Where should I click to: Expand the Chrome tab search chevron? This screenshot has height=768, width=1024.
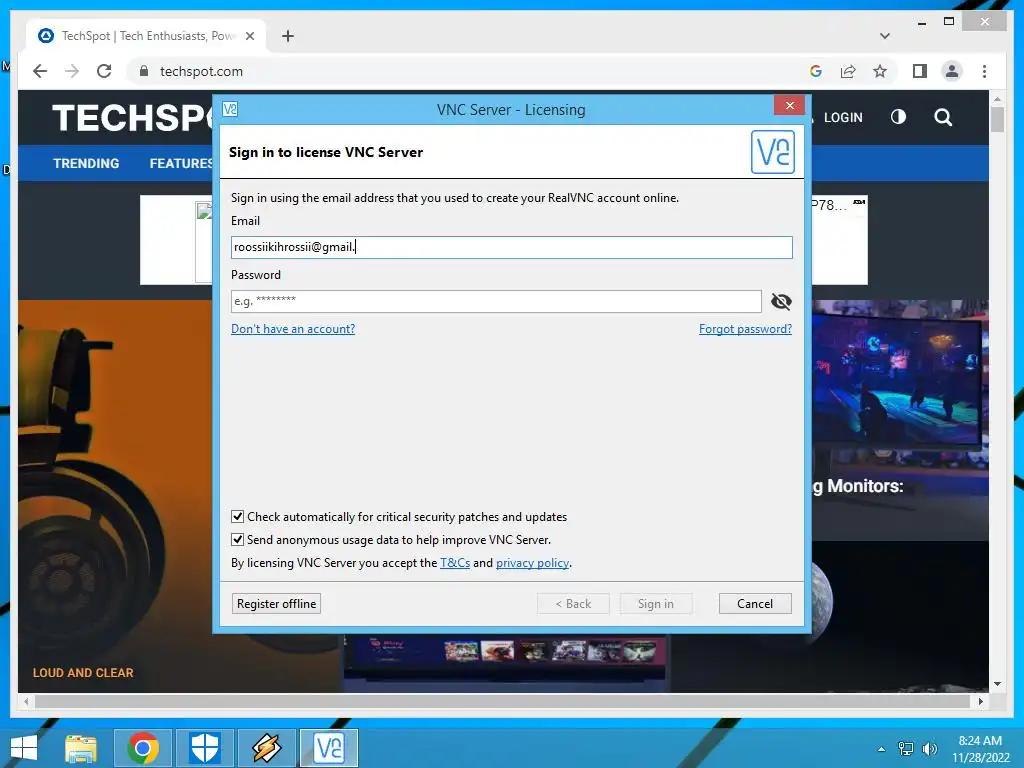(885, 36)
